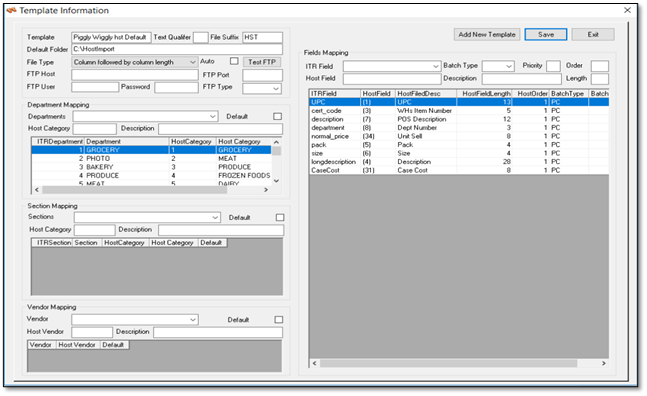
Task: Click the Test FTP button
Action: click(x=262, y=62)
